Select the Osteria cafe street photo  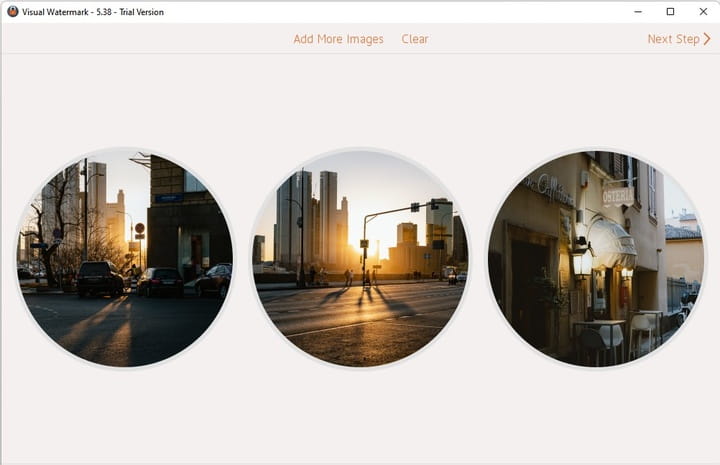pyautogui.click(x=596, y=258)
